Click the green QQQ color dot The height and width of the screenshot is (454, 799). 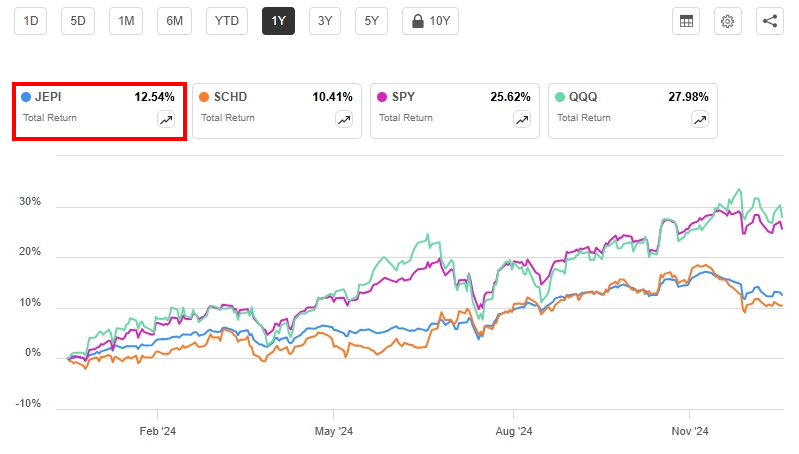coord(560,97)
